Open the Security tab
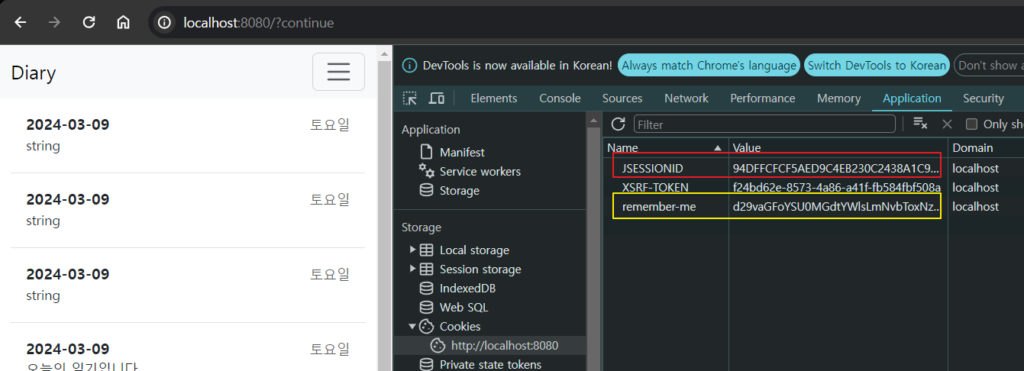The width and height of the screenshot is (1024, 371). tap(983, 99)
